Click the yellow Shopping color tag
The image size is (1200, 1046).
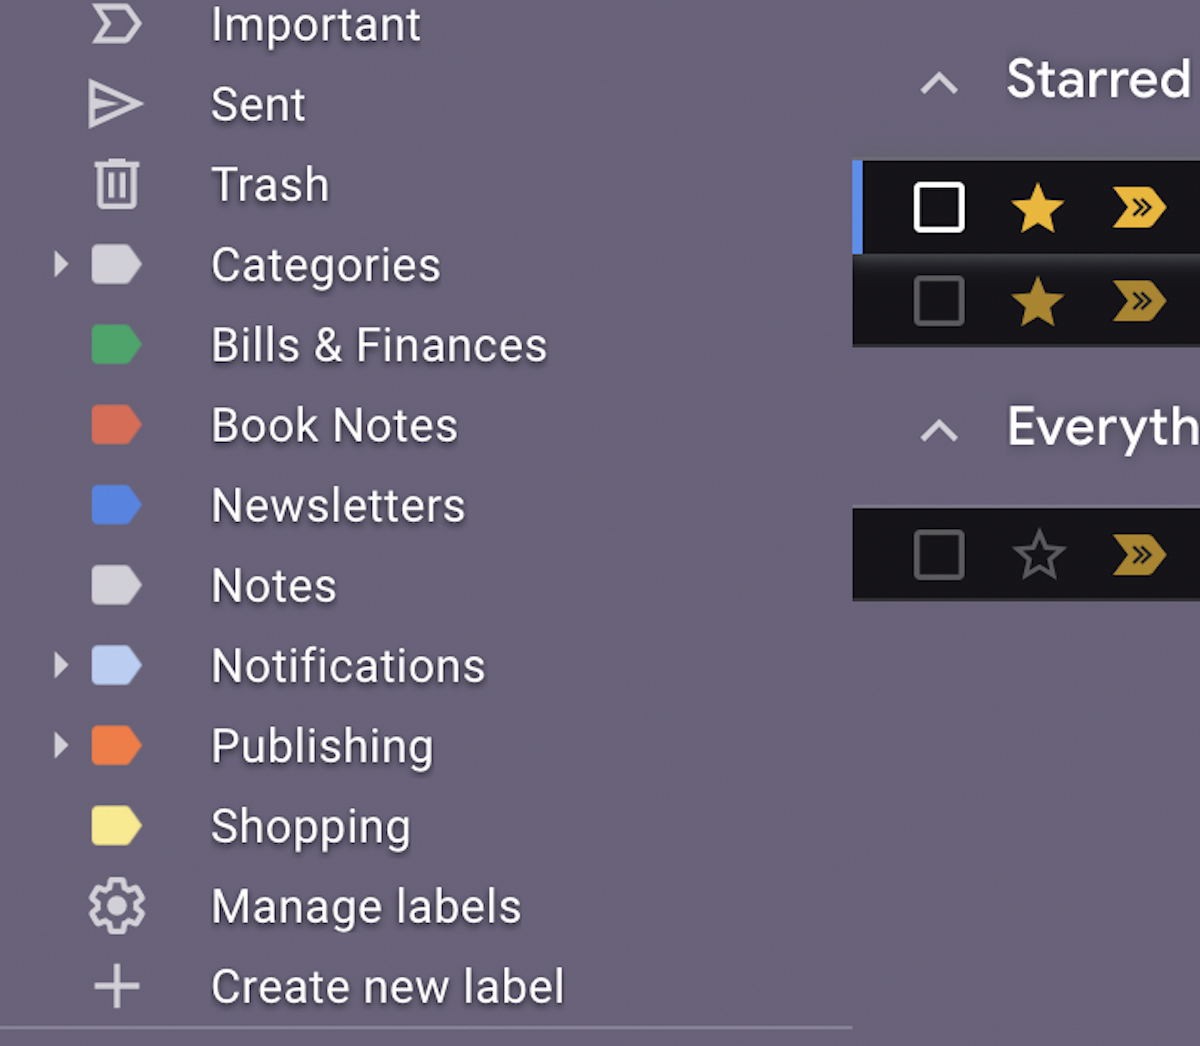116,826
